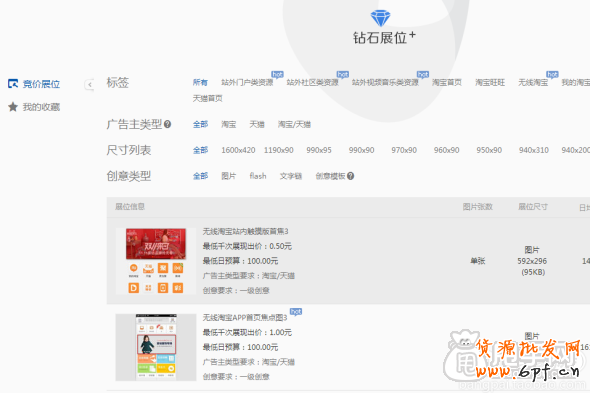Select size 990x95

319,150
